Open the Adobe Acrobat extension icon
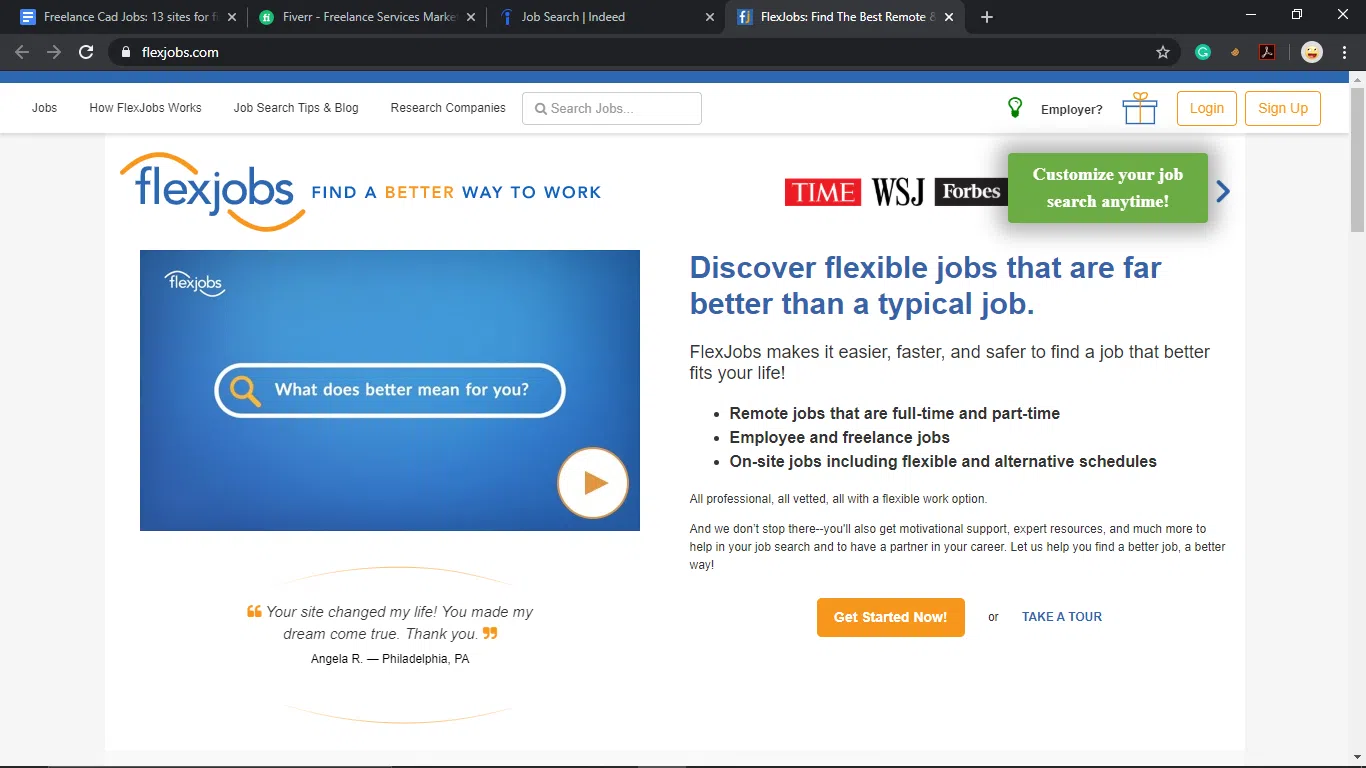The image size is (1366, 768). tap(1267, 51)
